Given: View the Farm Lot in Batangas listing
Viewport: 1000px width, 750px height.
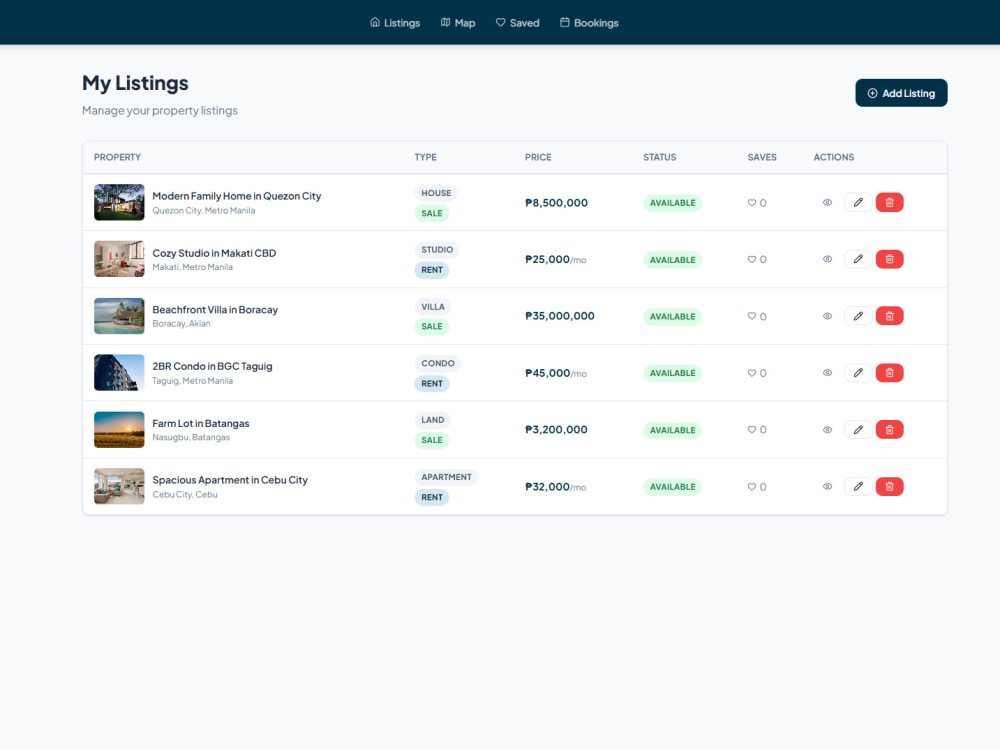Looking at the screenshot, I should pyautogui.click(x=827, y=430).
